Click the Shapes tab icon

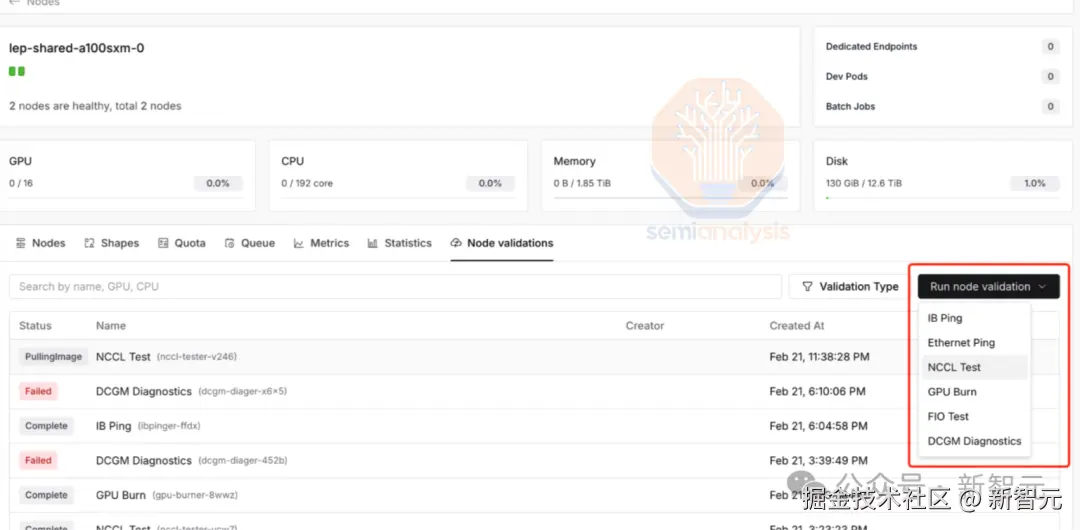[89, 243]
